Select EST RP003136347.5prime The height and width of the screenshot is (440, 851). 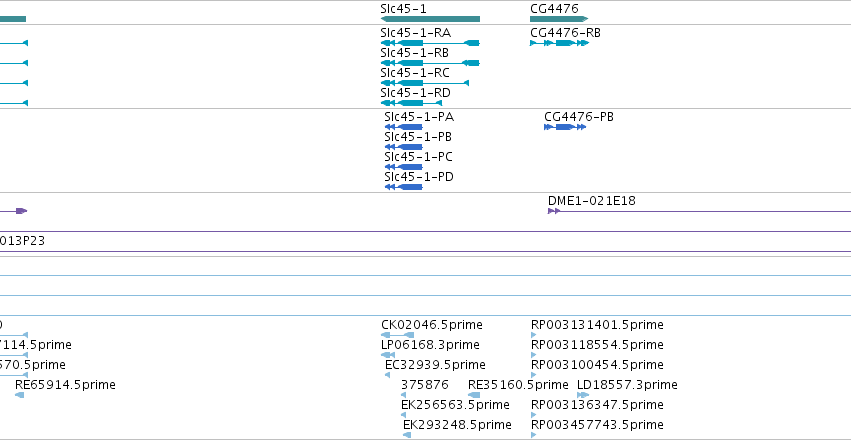597,405
